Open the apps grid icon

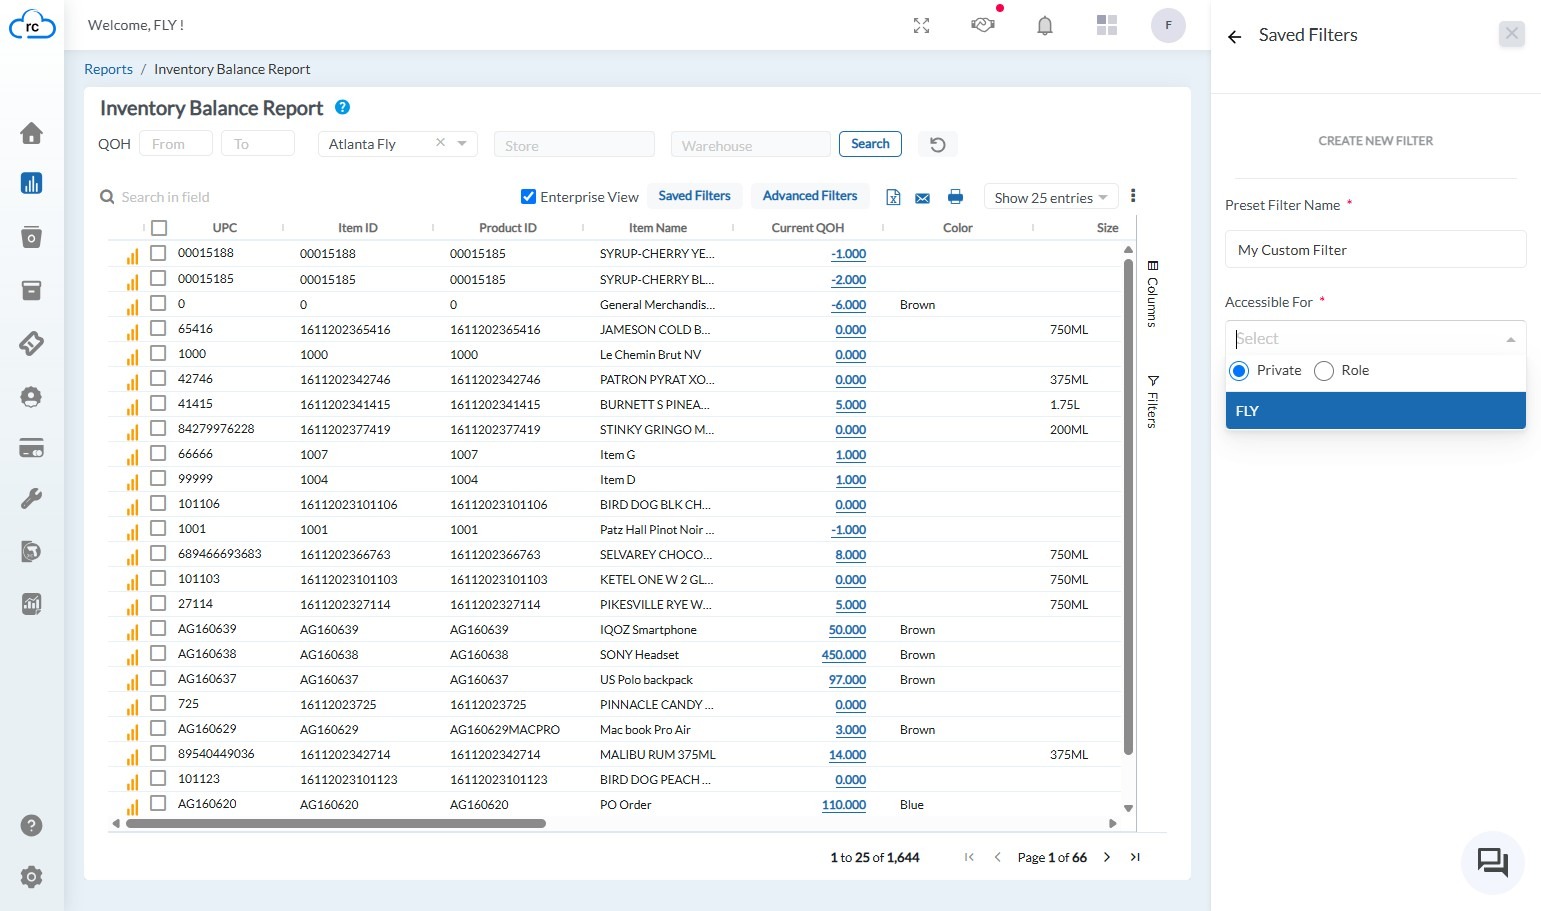coord(1106,25)
